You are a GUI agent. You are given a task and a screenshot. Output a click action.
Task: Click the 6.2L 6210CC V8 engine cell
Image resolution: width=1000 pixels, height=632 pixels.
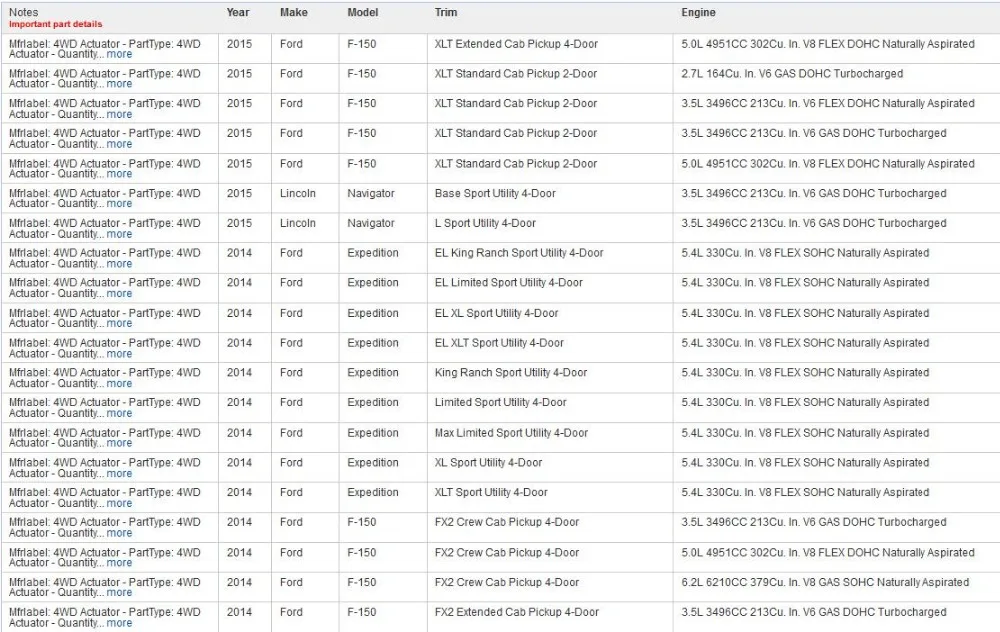click(x=825, y=582)
